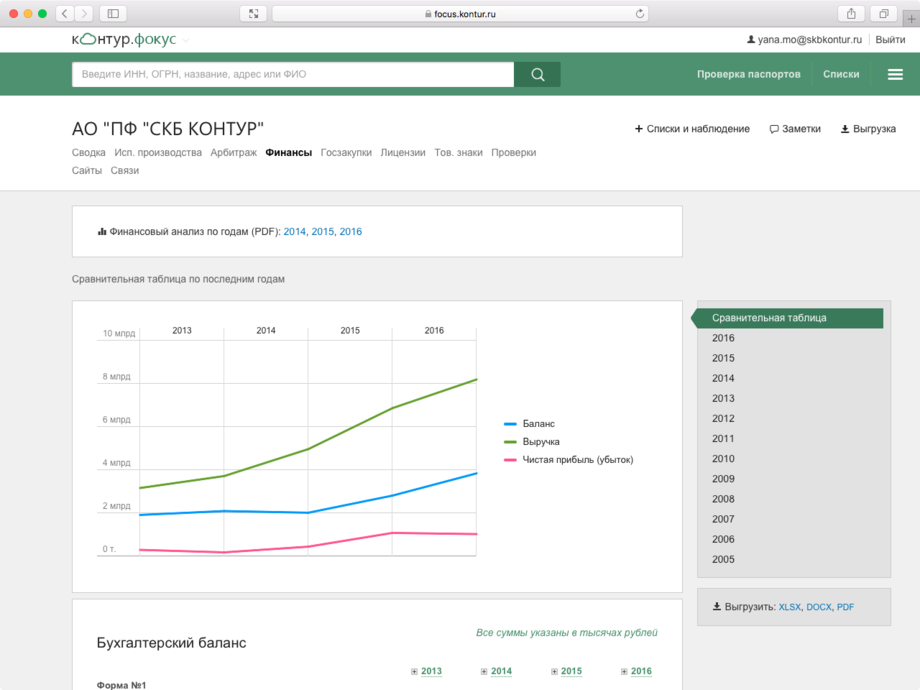Click the search magnifier button
The image size is (920, 690).
click(x=537, y=75)
